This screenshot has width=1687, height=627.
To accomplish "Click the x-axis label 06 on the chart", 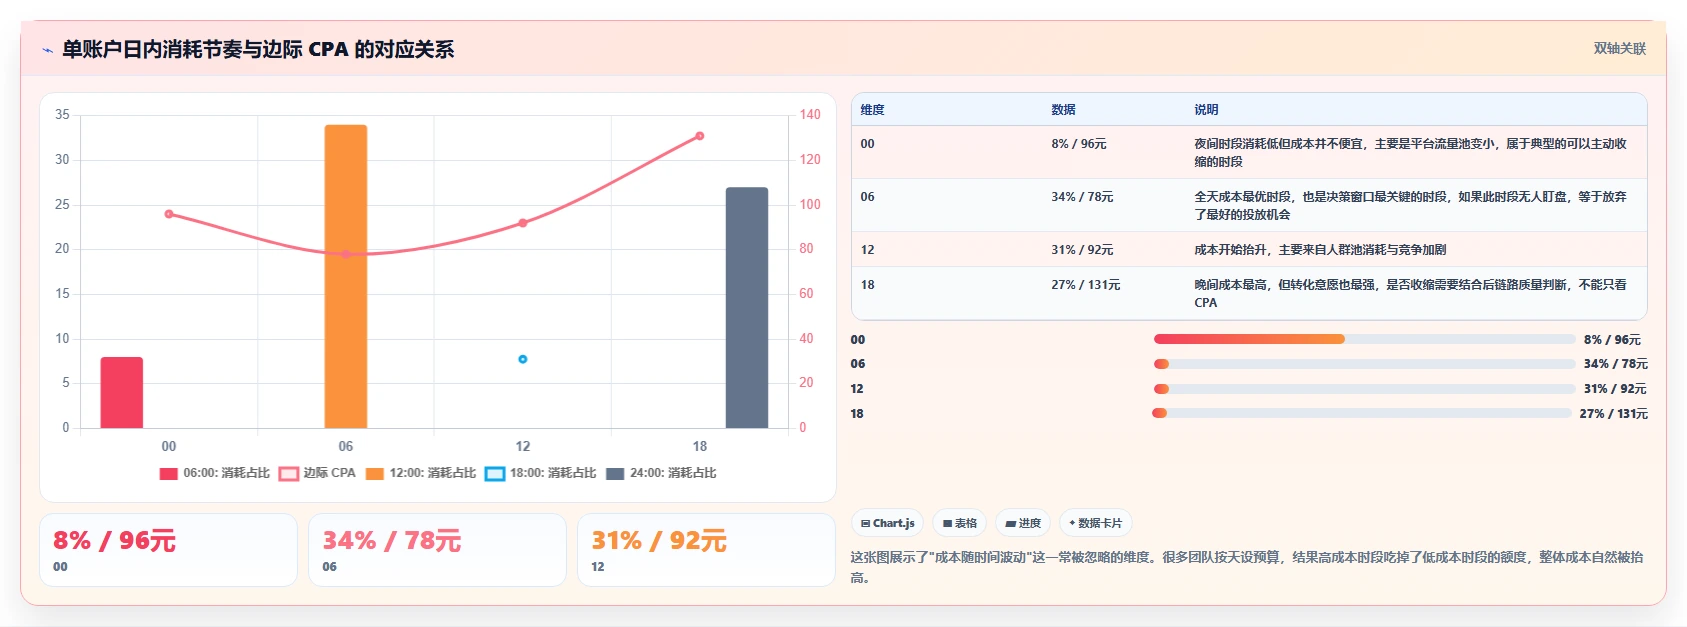I will coord(346,446).
